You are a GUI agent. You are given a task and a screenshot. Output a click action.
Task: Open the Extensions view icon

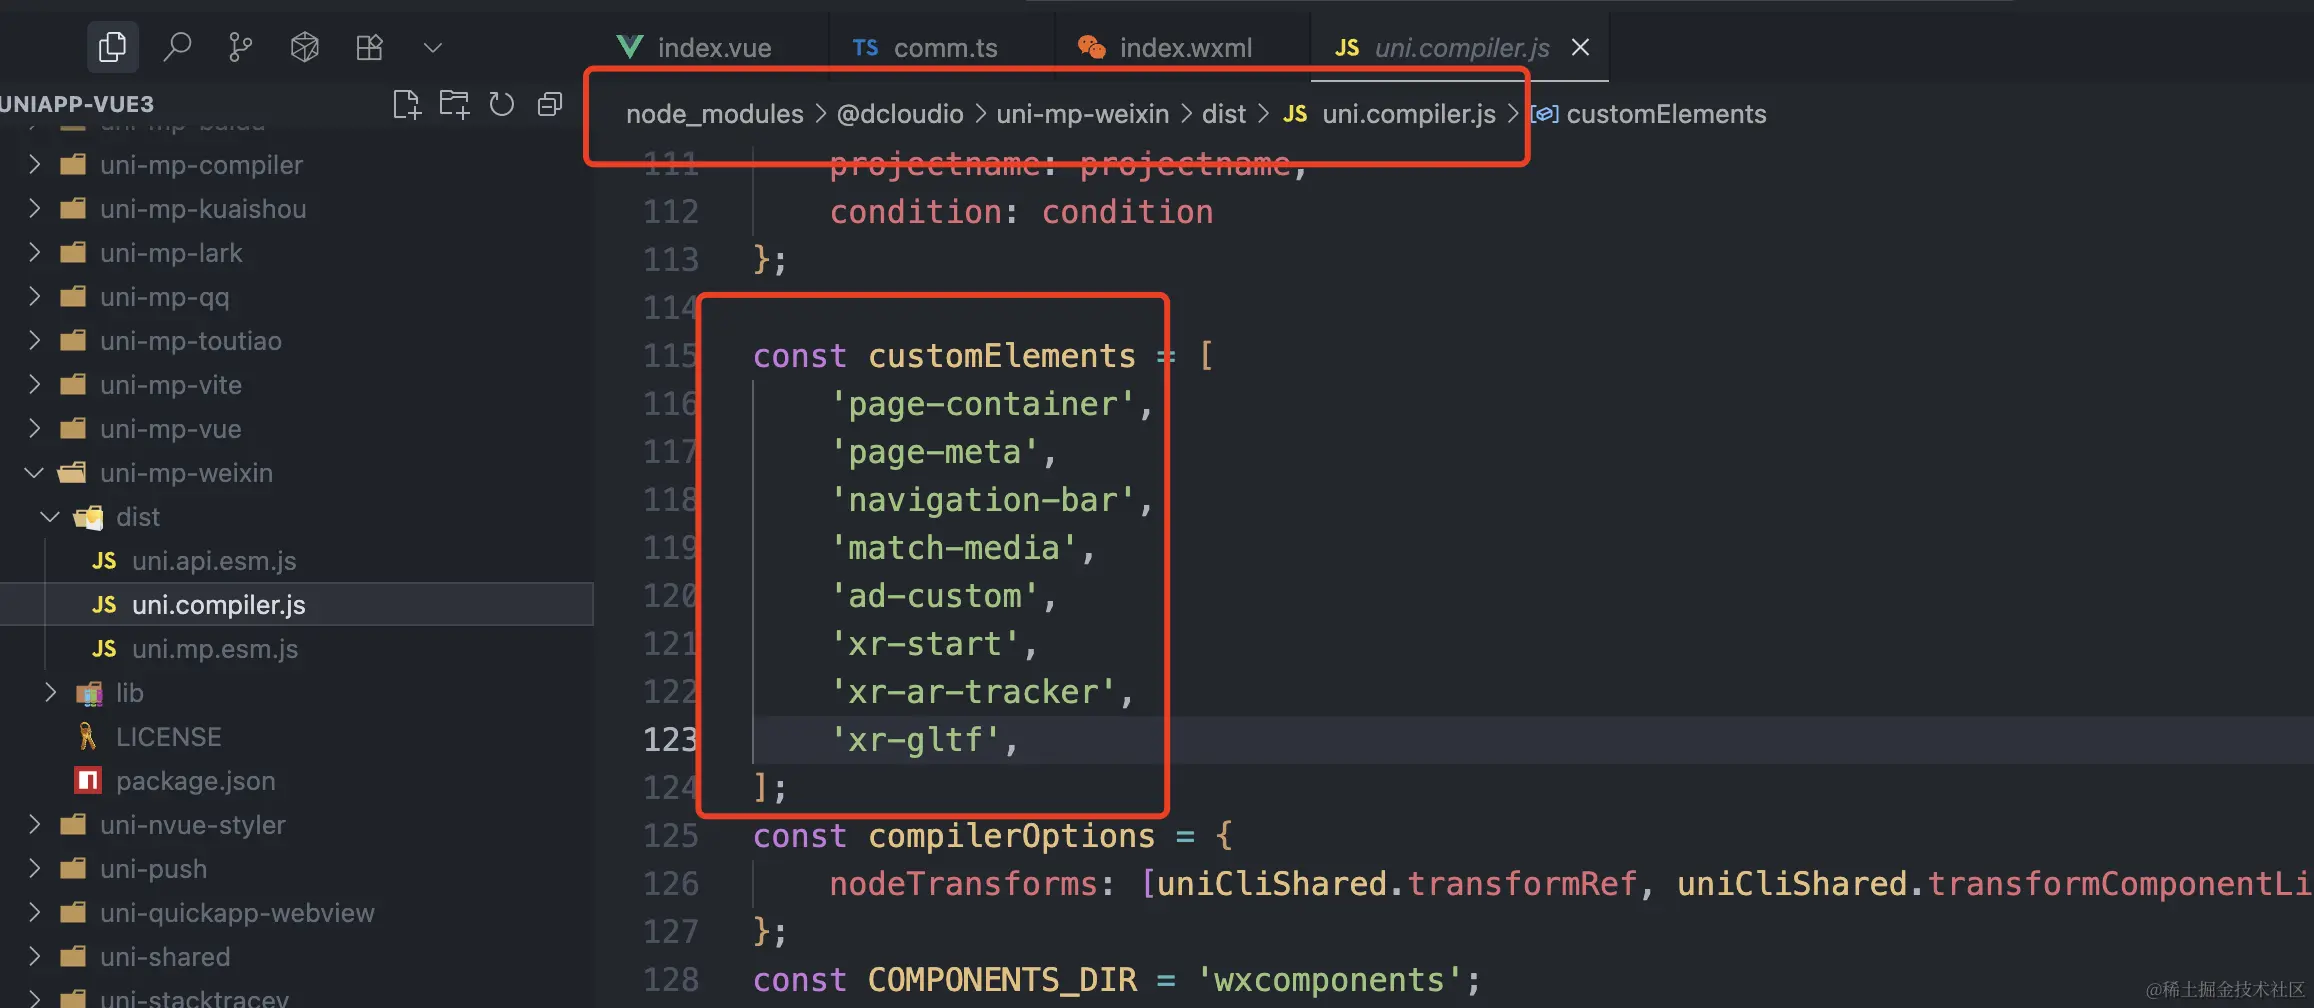pyautogui.click(x=369, y=47)
